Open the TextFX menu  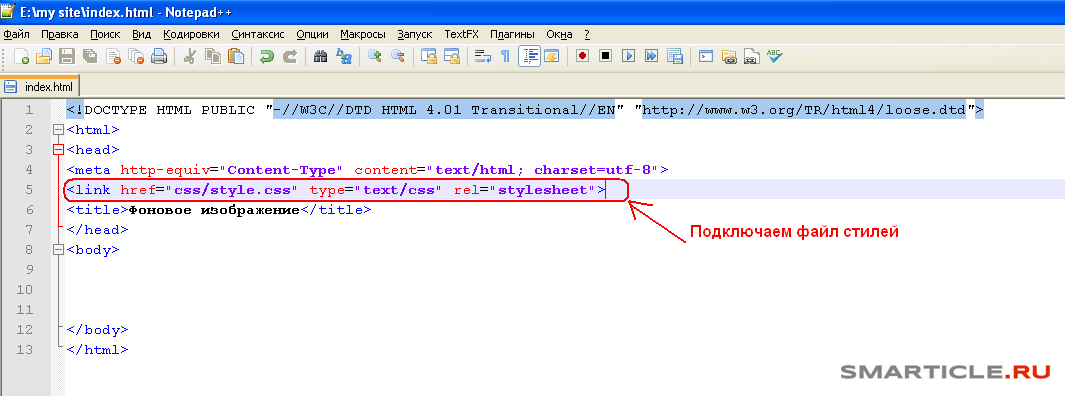tap(461, 34)
